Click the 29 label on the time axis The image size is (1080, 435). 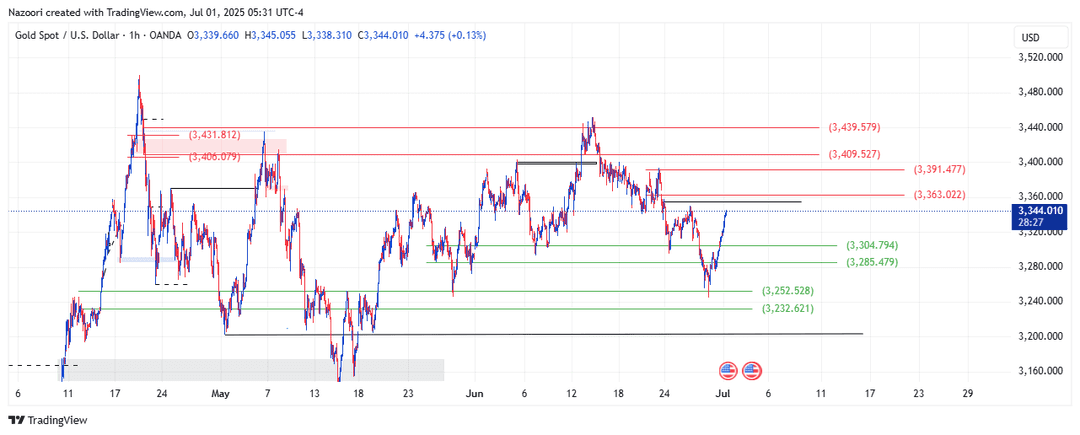[970, 394]
